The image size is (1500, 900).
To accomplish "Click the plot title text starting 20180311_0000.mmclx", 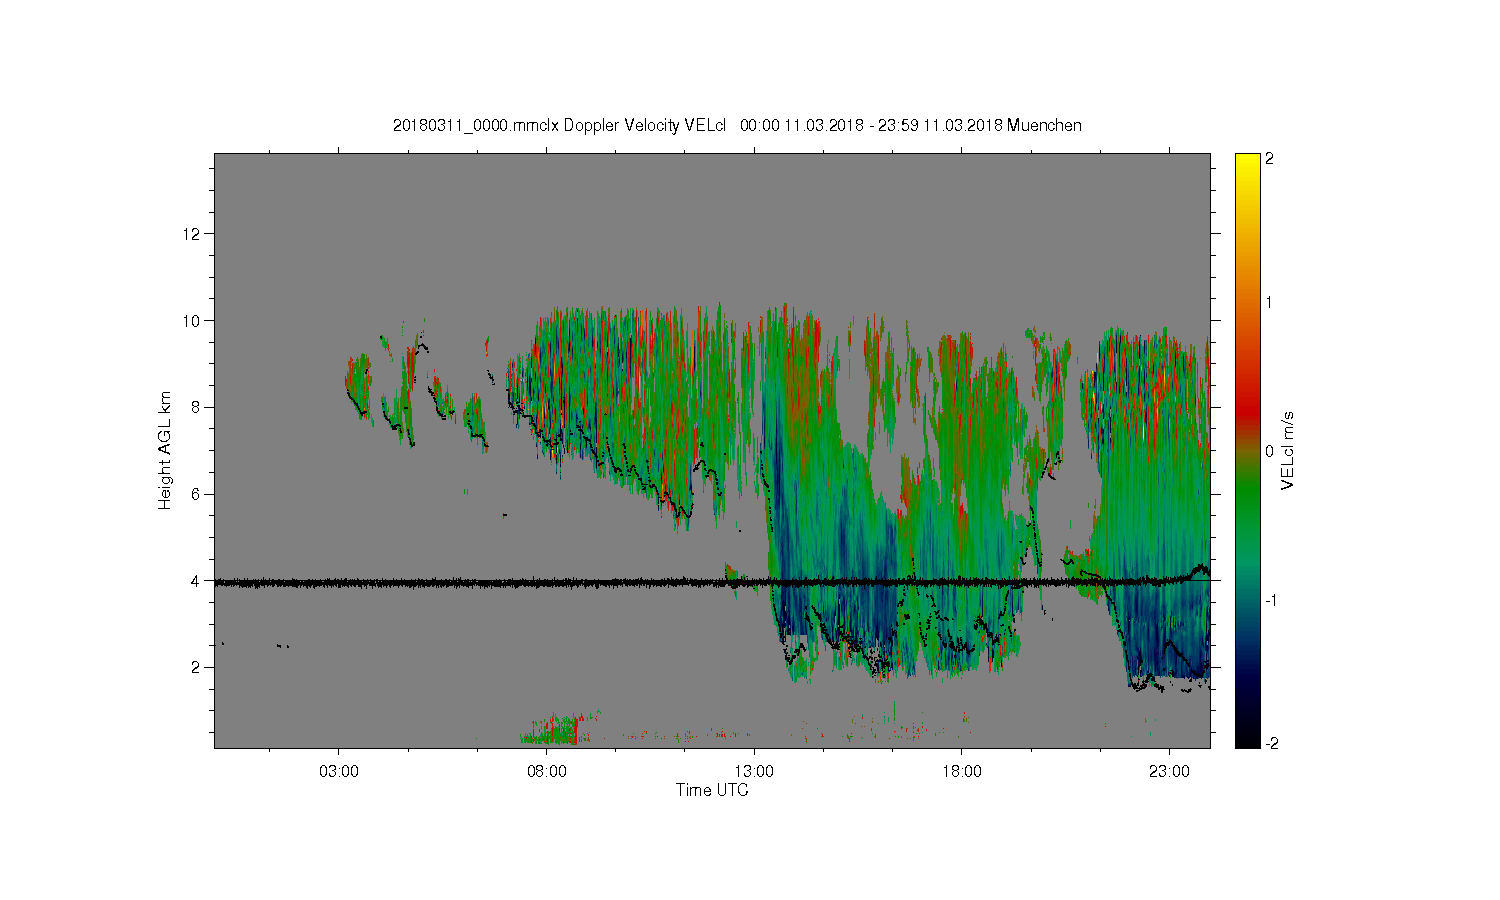I will pos(737,125).
